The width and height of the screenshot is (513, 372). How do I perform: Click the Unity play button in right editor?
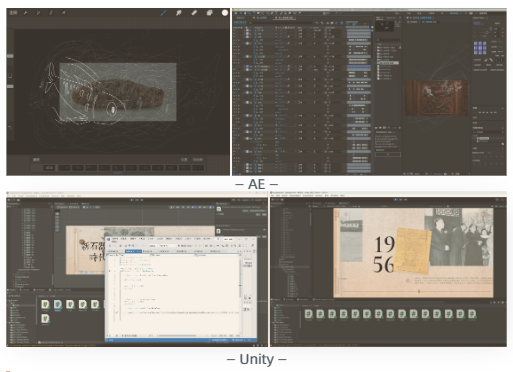coord(396,199)
